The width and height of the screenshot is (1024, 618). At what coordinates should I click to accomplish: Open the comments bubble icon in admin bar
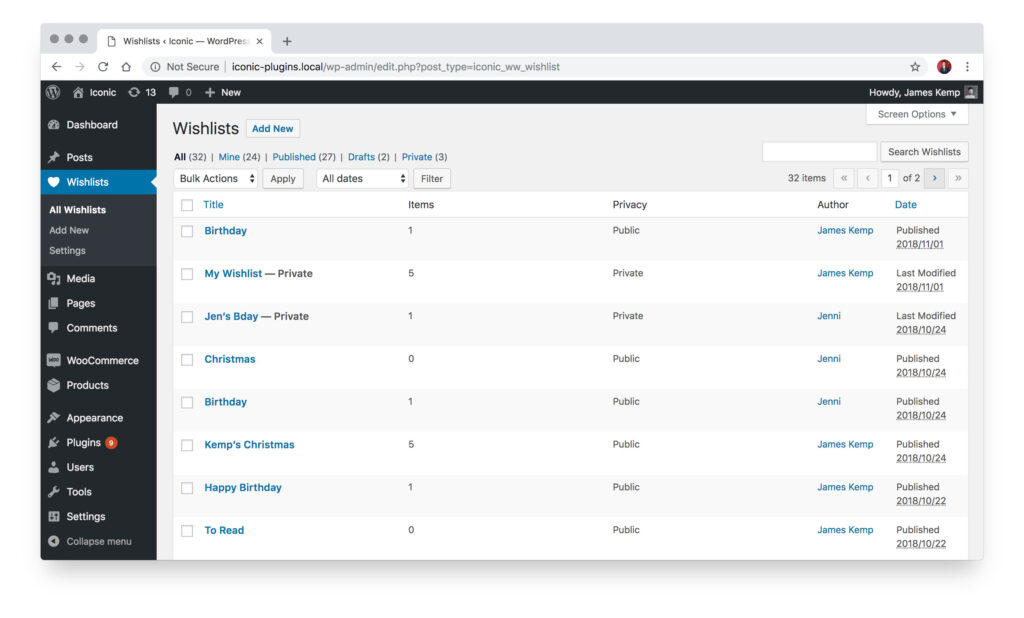pyautogui.click(x=176, y=92)
